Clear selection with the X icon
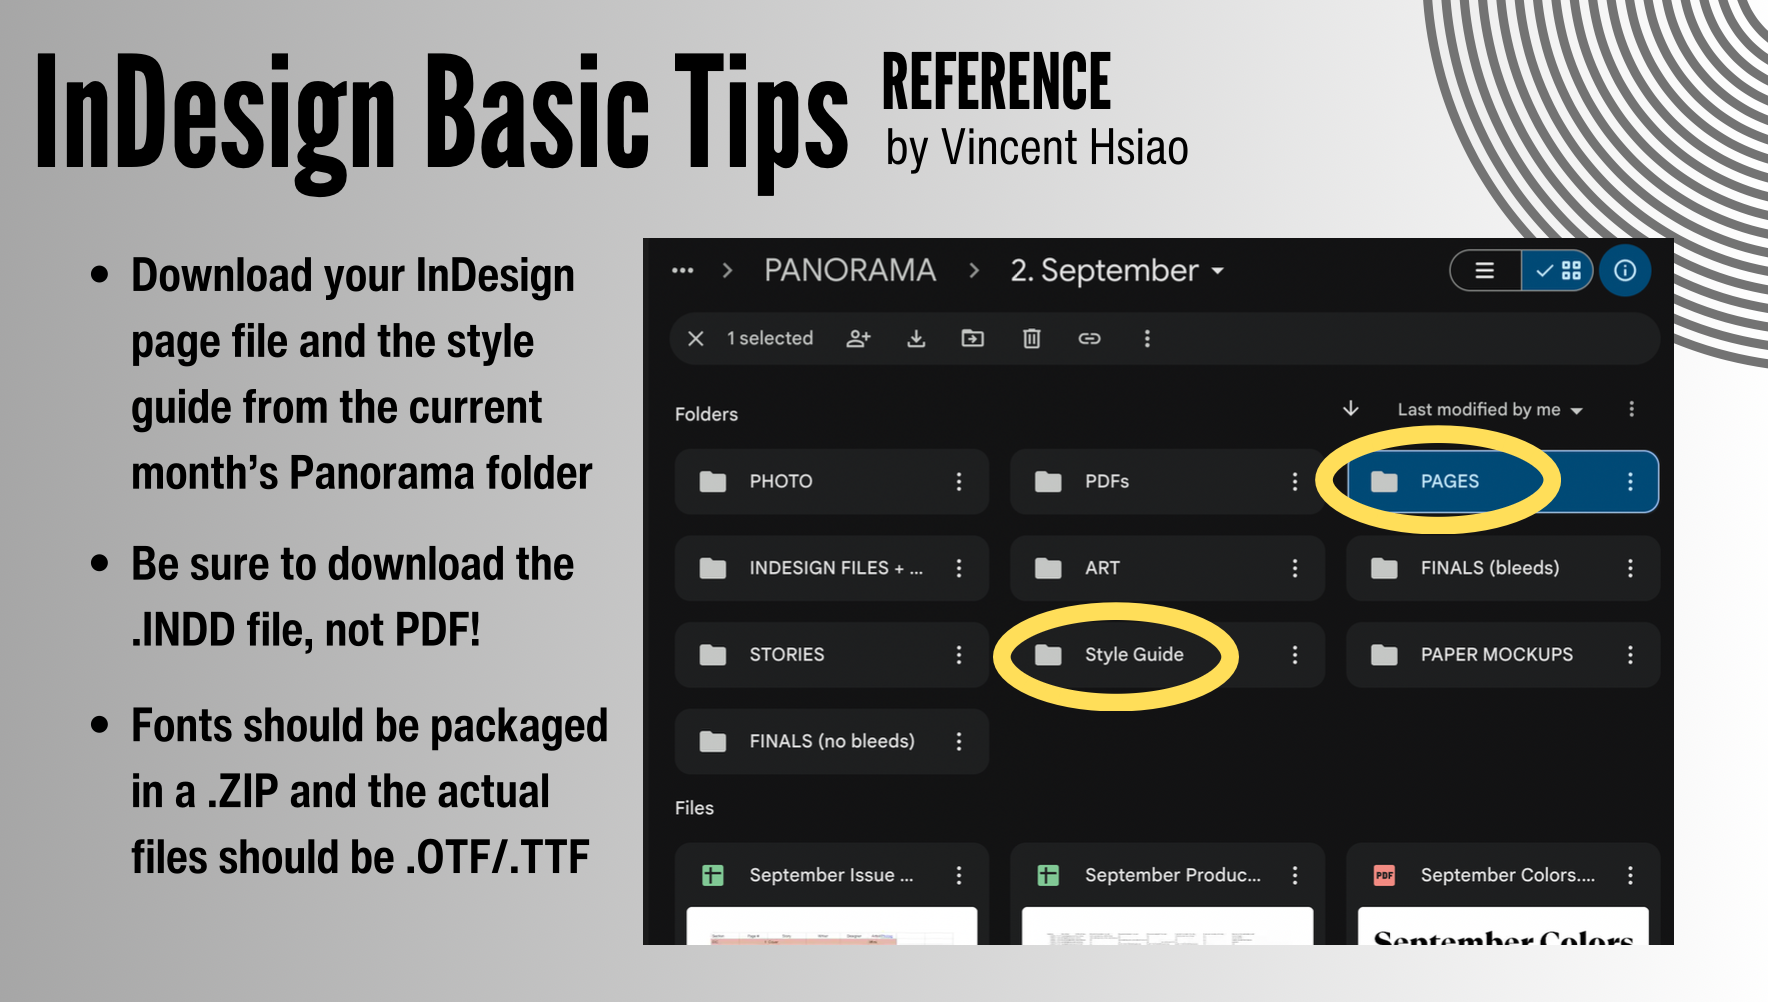This screenshot has height=1002, width=1768. coord(696,339)
